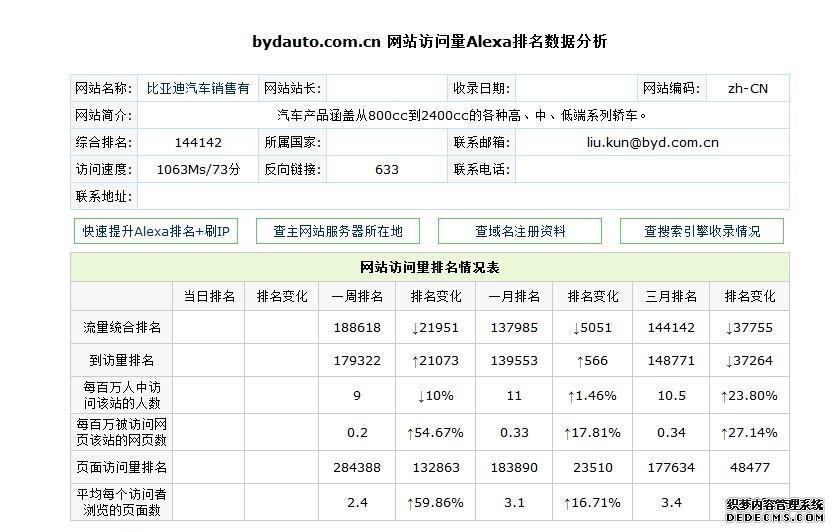Screen dimensions: 835x532
Task: Click the ↑54.67% change cell
Action: click(x=435, y=432)
